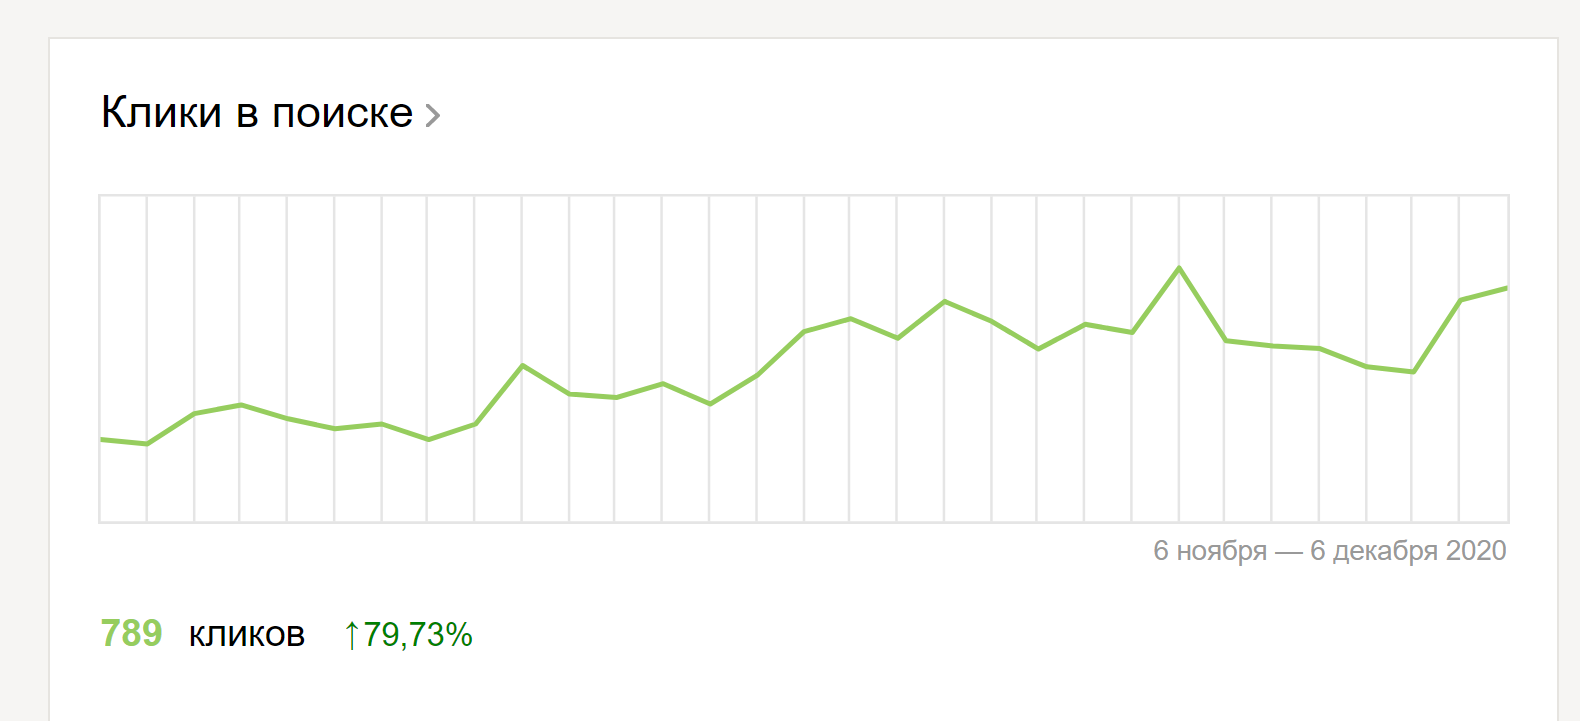Select the 79,73% growth percentage
The width and height of the screenshot is (1580, 721).
[417, 634]
